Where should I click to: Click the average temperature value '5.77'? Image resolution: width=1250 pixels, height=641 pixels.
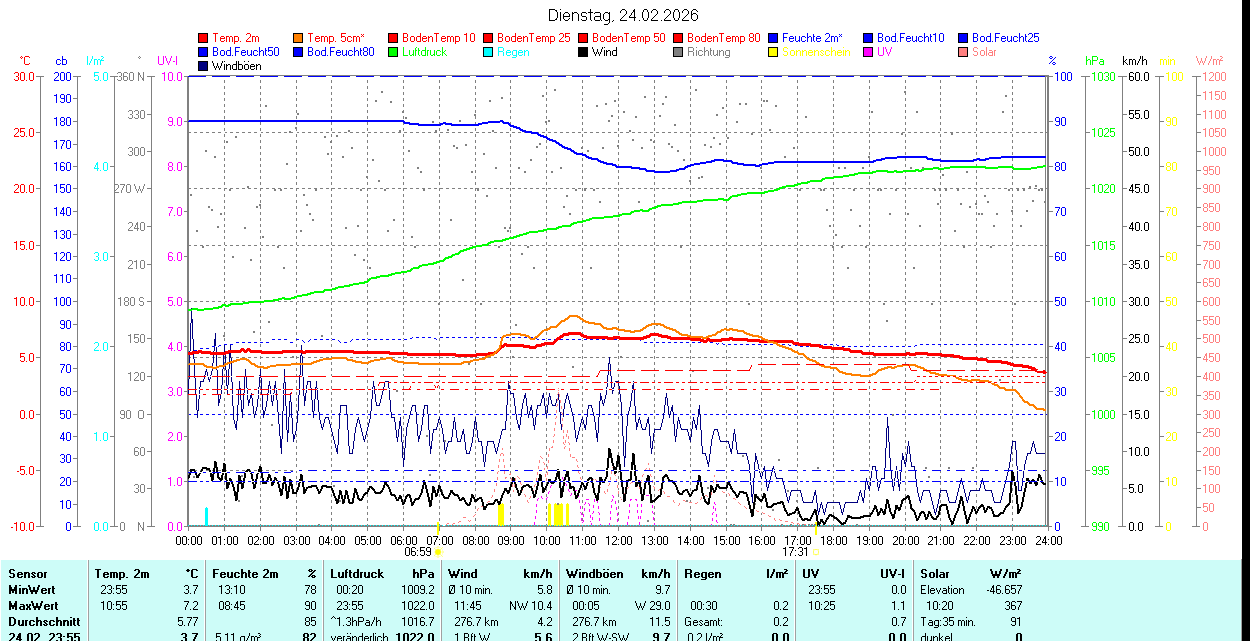coord(186,622)
